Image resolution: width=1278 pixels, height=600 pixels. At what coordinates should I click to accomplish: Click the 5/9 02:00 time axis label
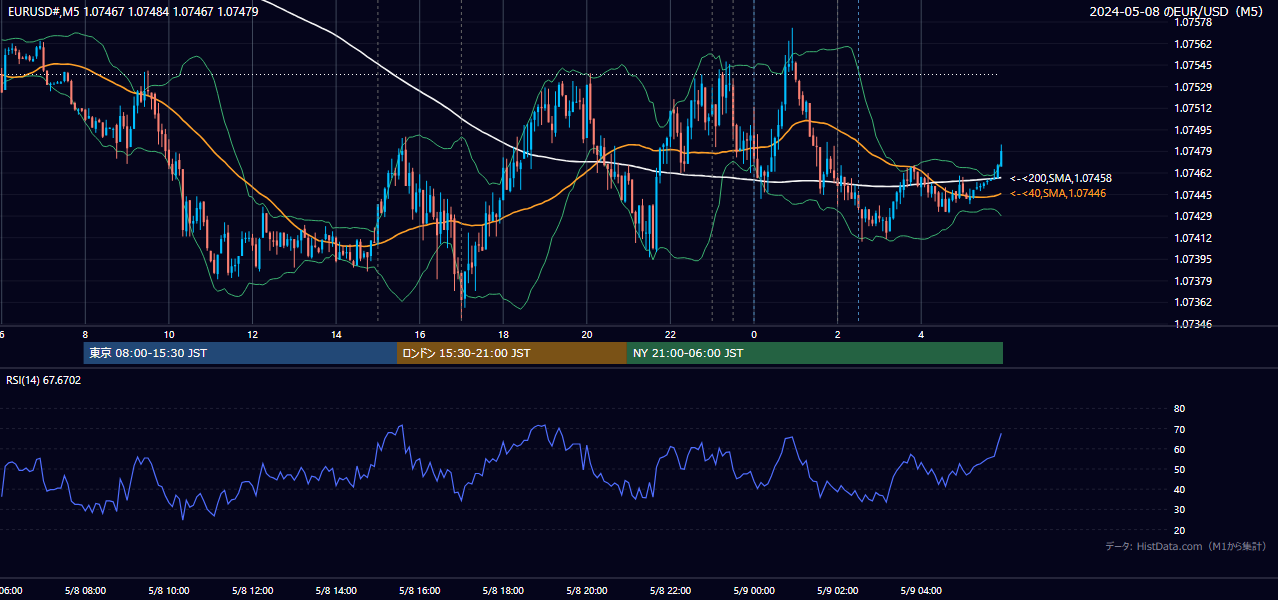tap(837, 590)
